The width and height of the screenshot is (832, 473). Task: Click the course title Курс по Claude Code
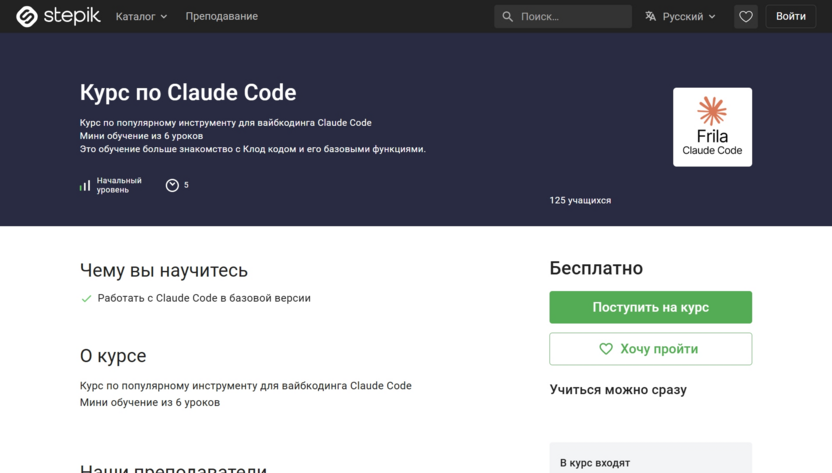click(x=188, y=92)
